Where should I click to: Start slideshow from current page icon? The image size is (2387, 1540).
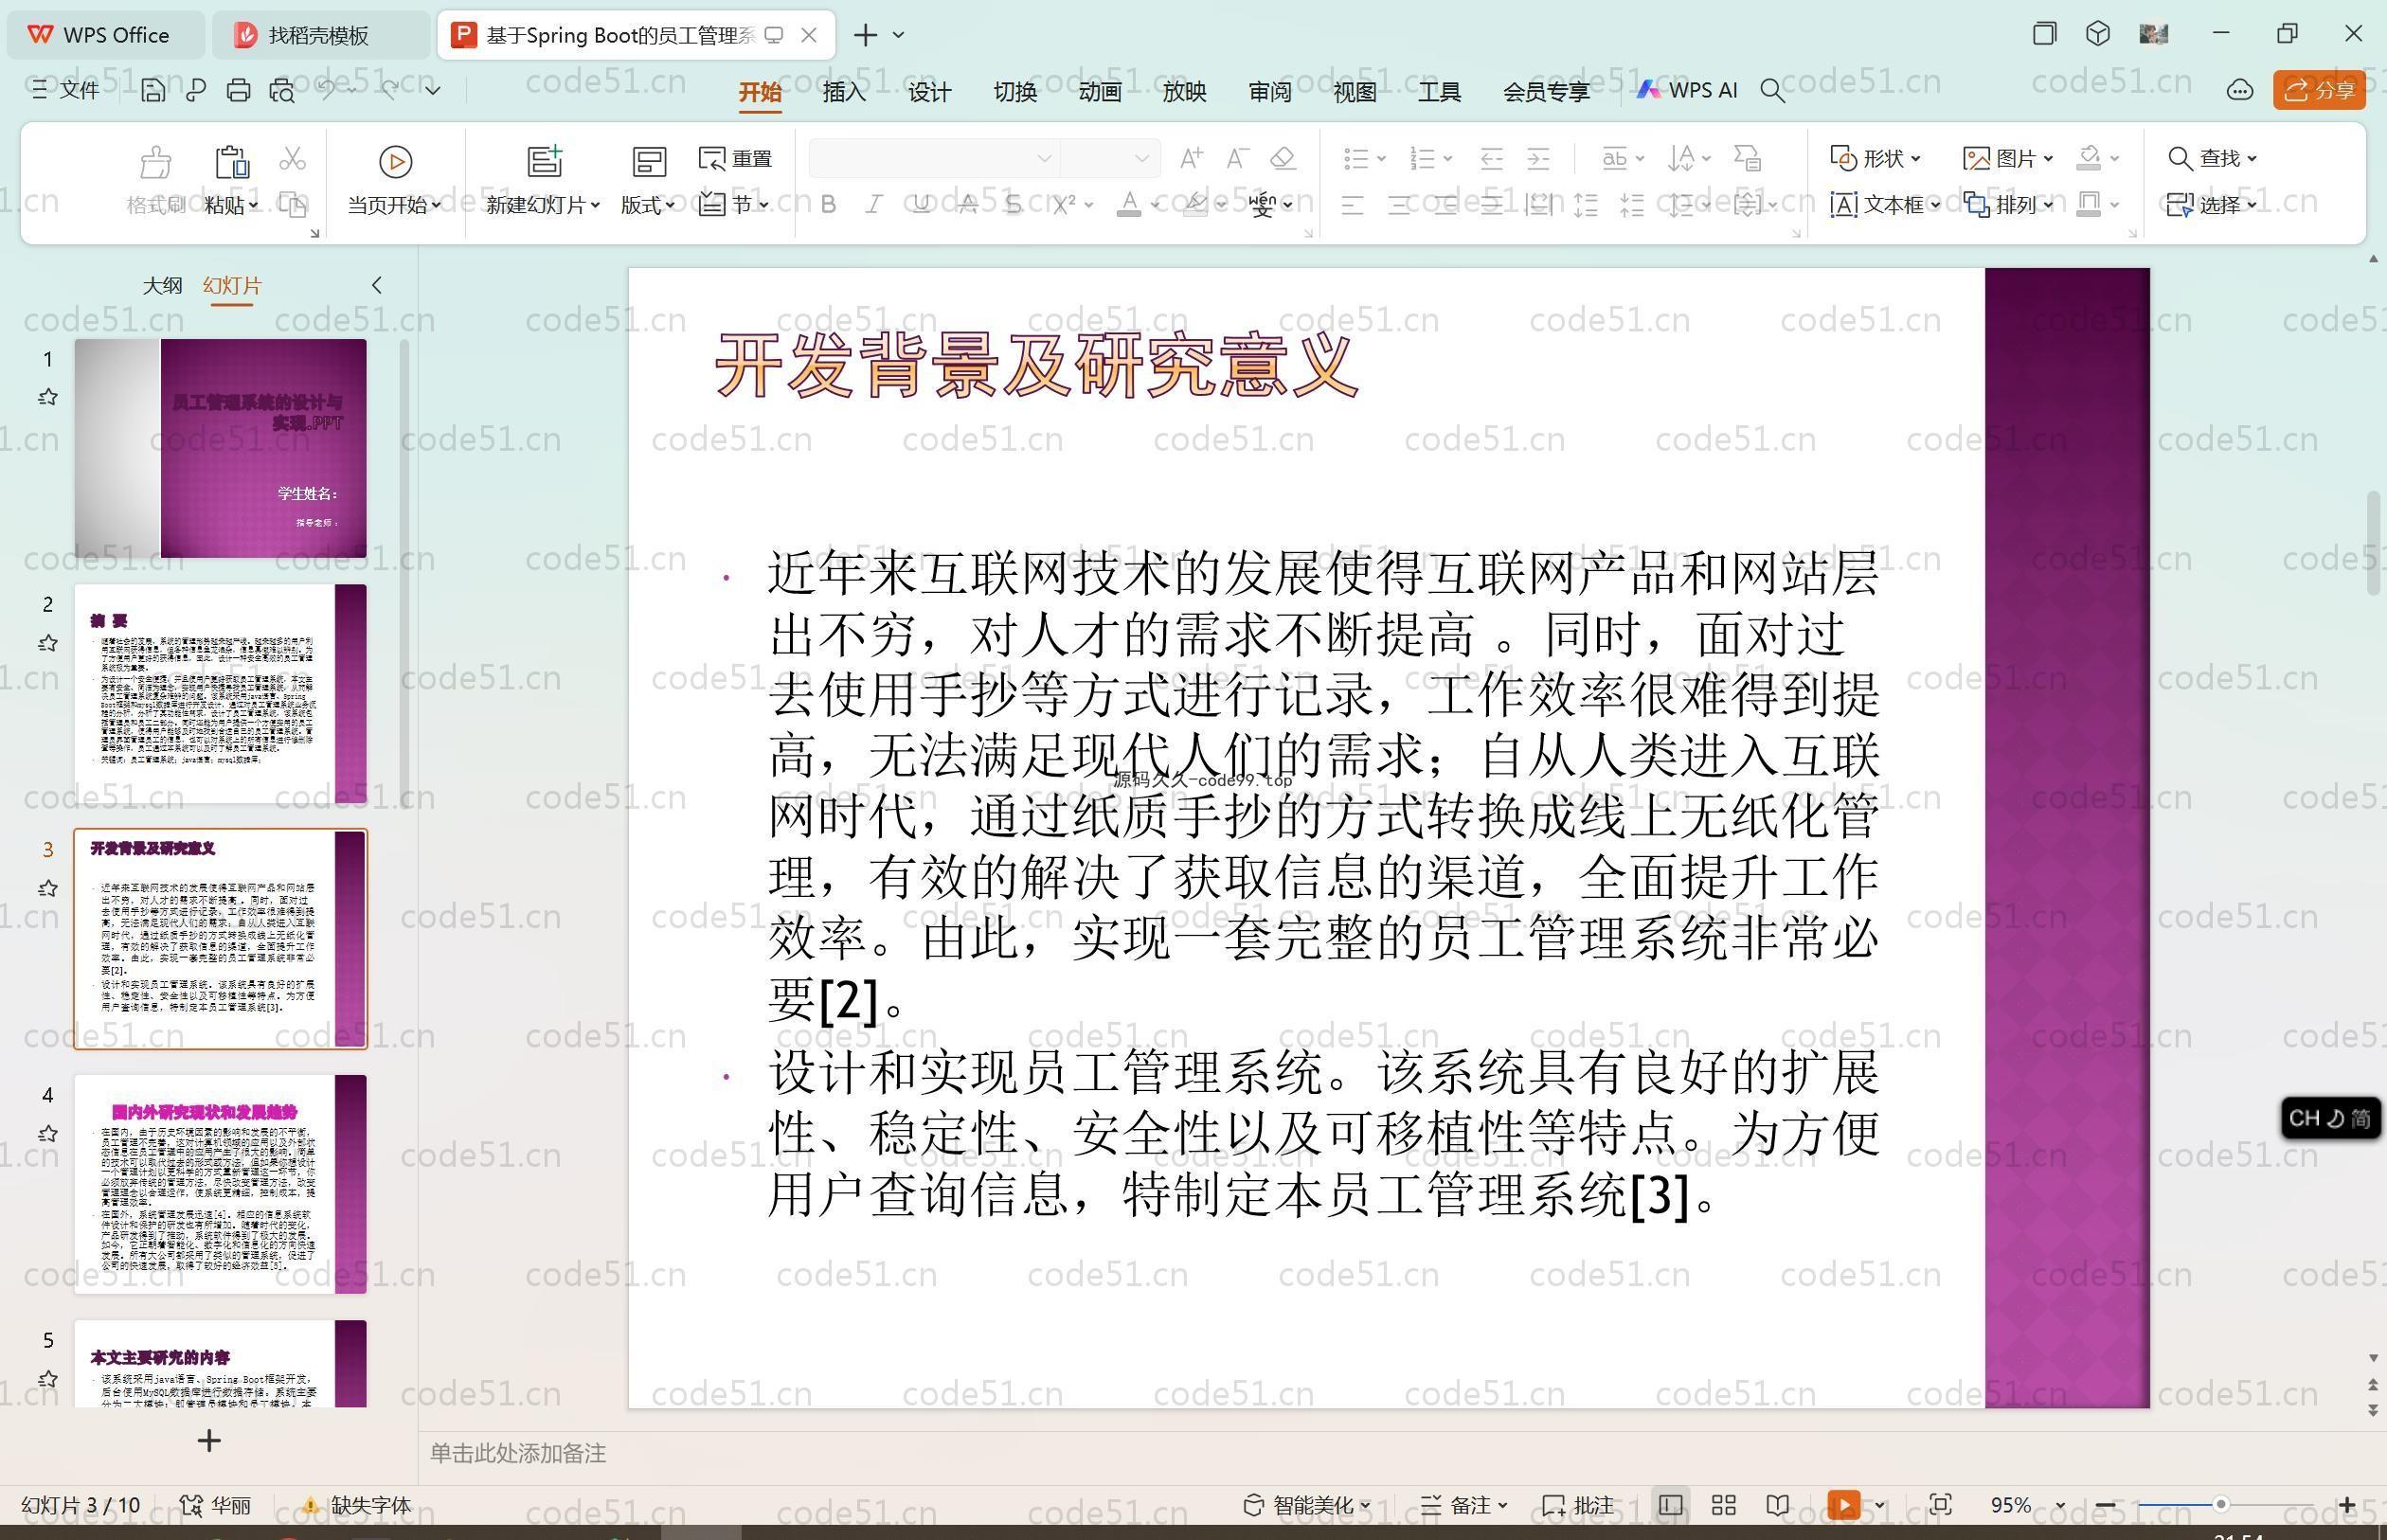tap(396, 162)
